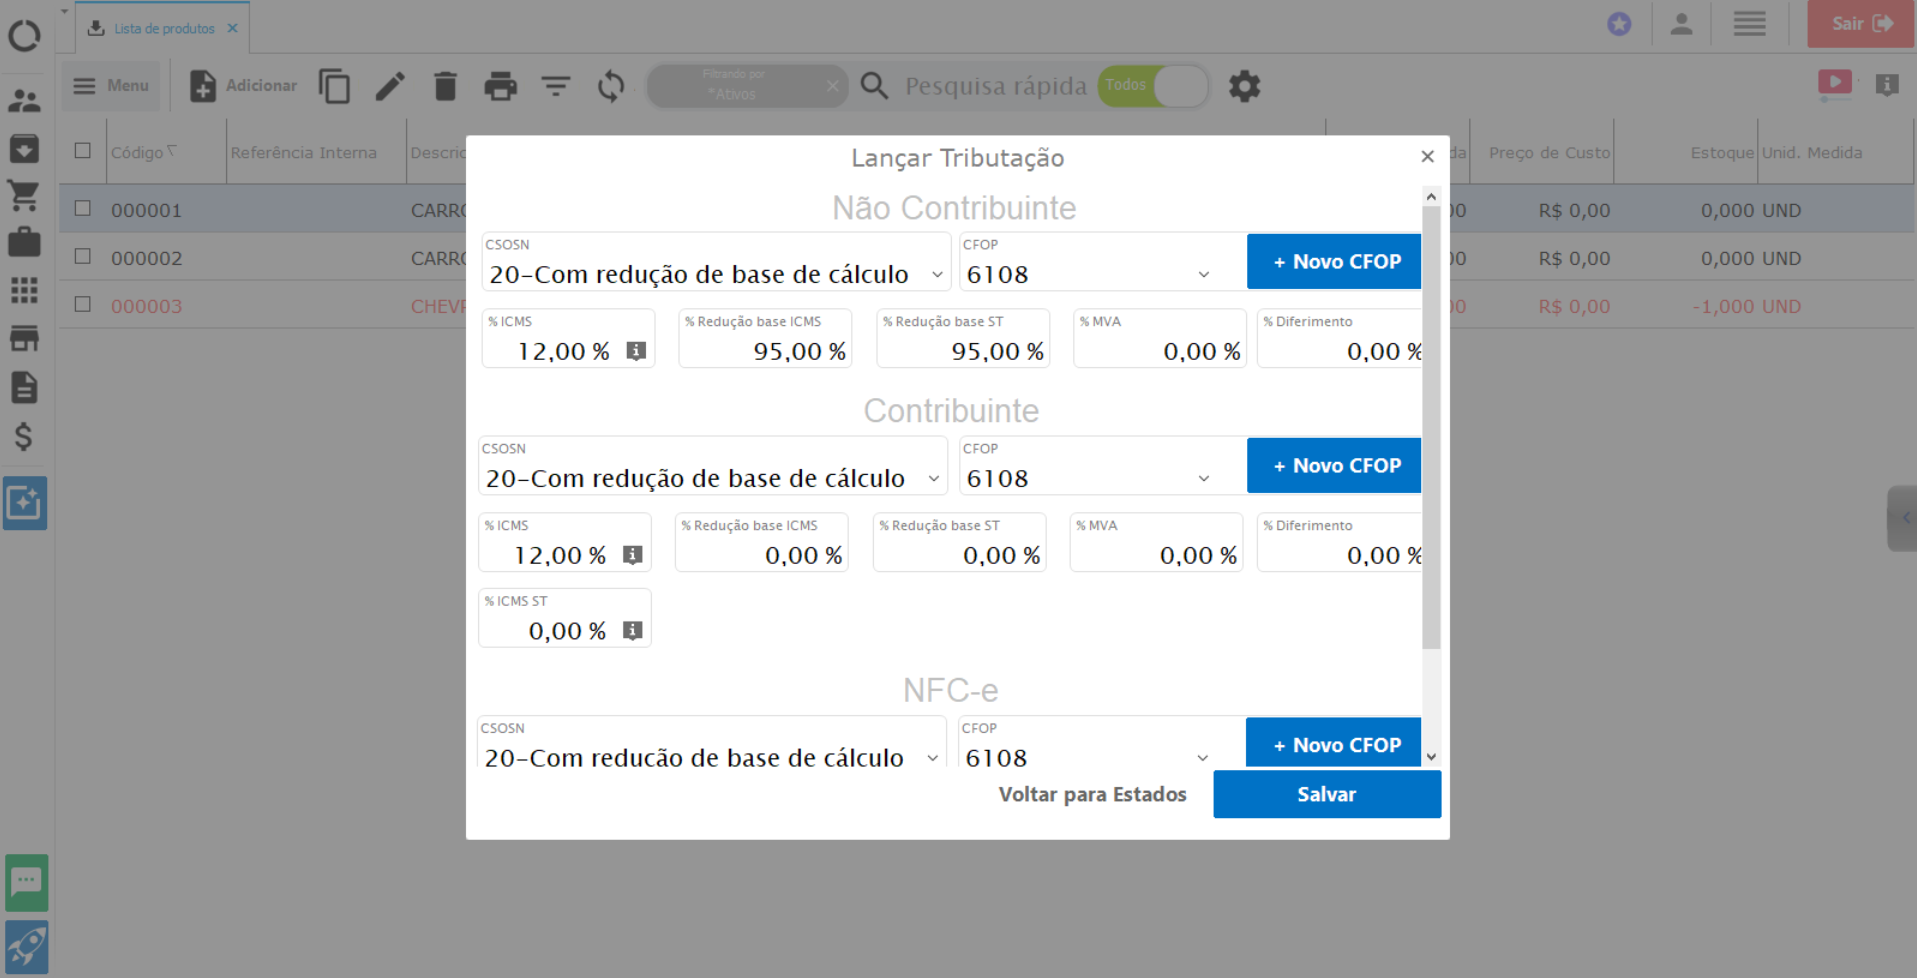Click the settings gear icon in toolbar
The image size is (1917, 978).
(1244, 86)
